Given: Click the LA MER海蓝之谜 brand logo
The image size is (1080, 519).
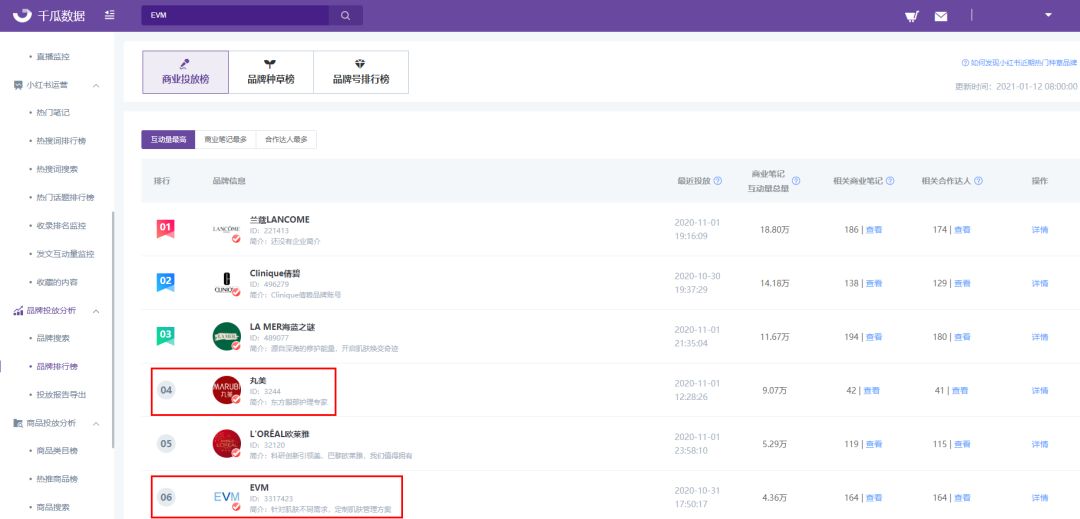Looking at the screenshot, I should click(227, 337).
